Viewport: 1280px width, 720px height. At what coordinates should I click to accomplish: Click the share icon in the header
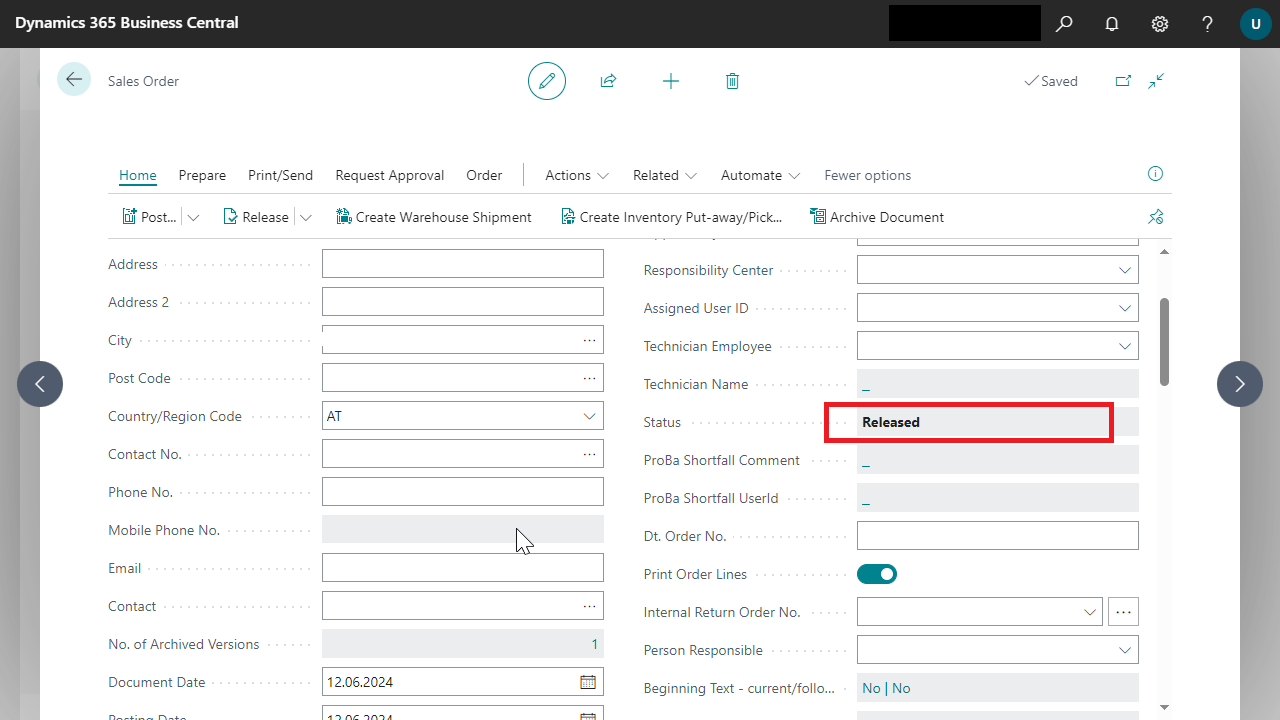(x=608, y=81)
